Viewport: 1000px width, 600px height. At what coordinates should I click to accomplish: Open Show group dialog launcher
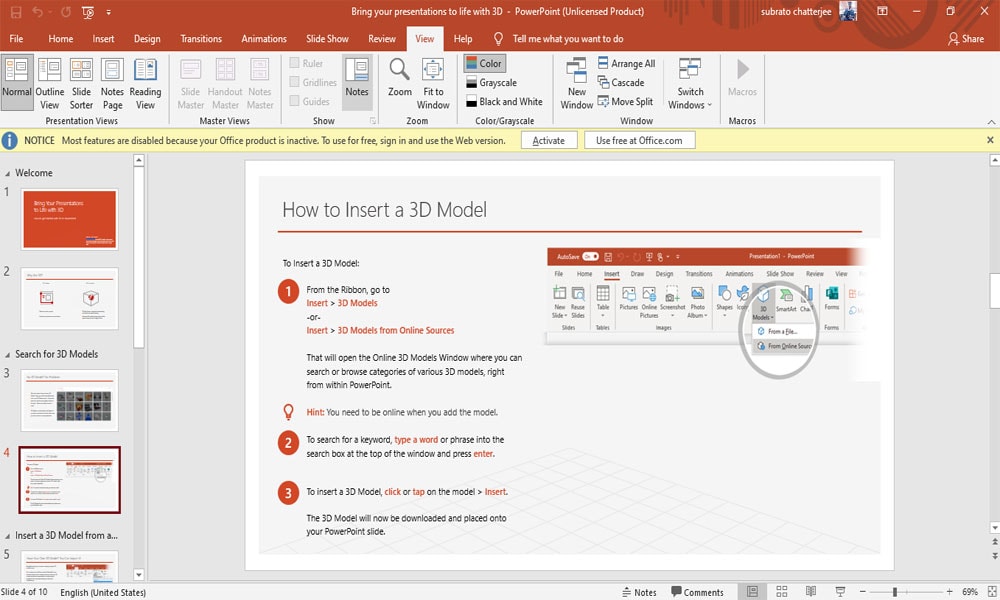click(373, 121)
